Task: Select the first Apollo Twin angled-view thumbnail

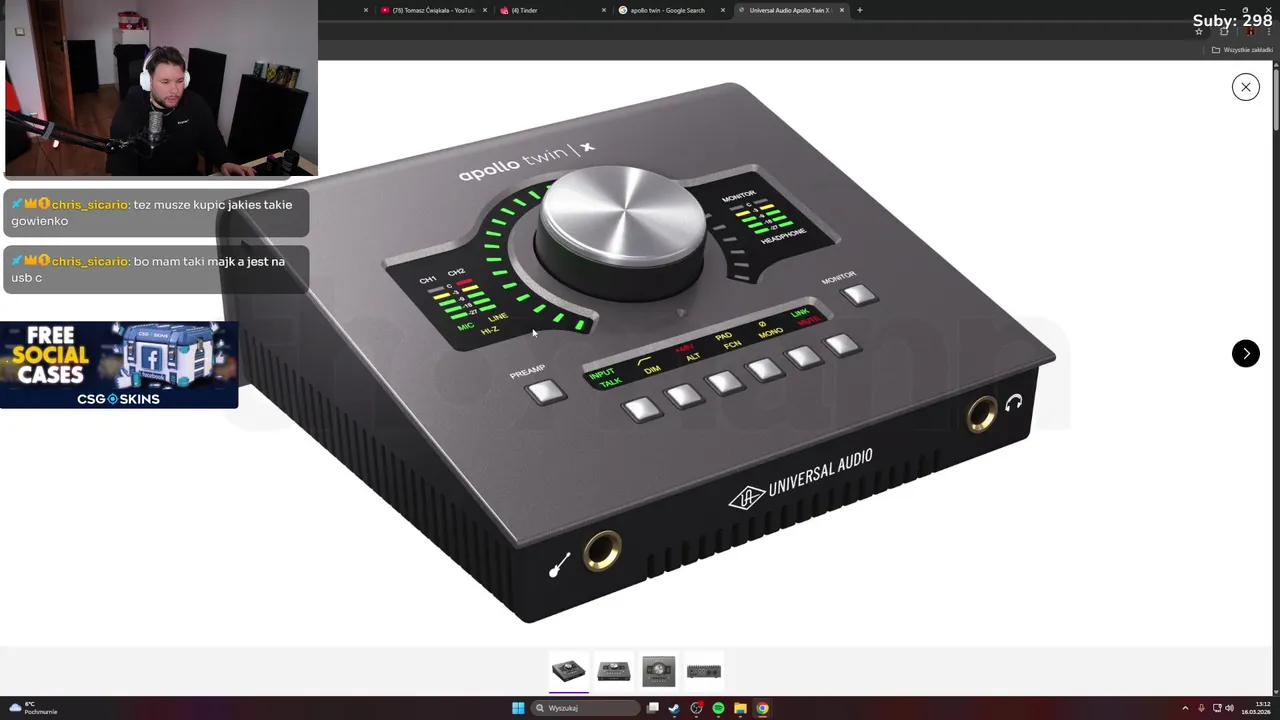Action: [569, 671]
